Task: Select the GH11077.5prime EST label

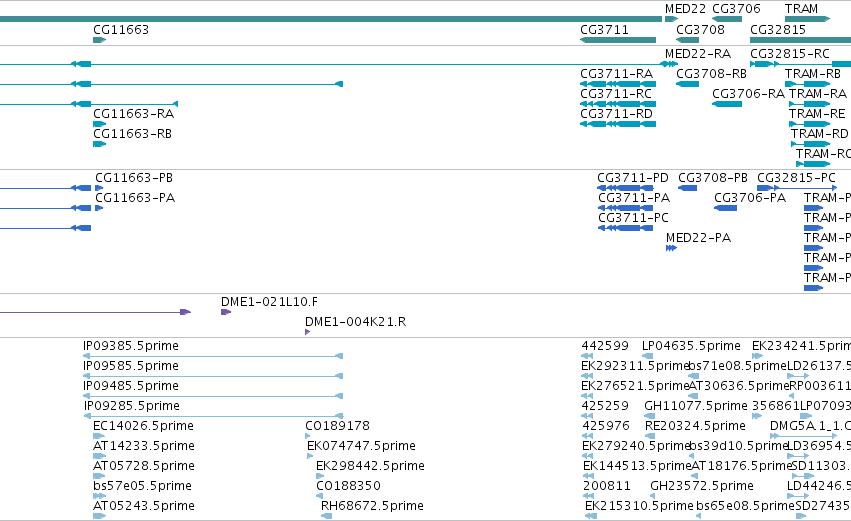Action: [696, 406]
